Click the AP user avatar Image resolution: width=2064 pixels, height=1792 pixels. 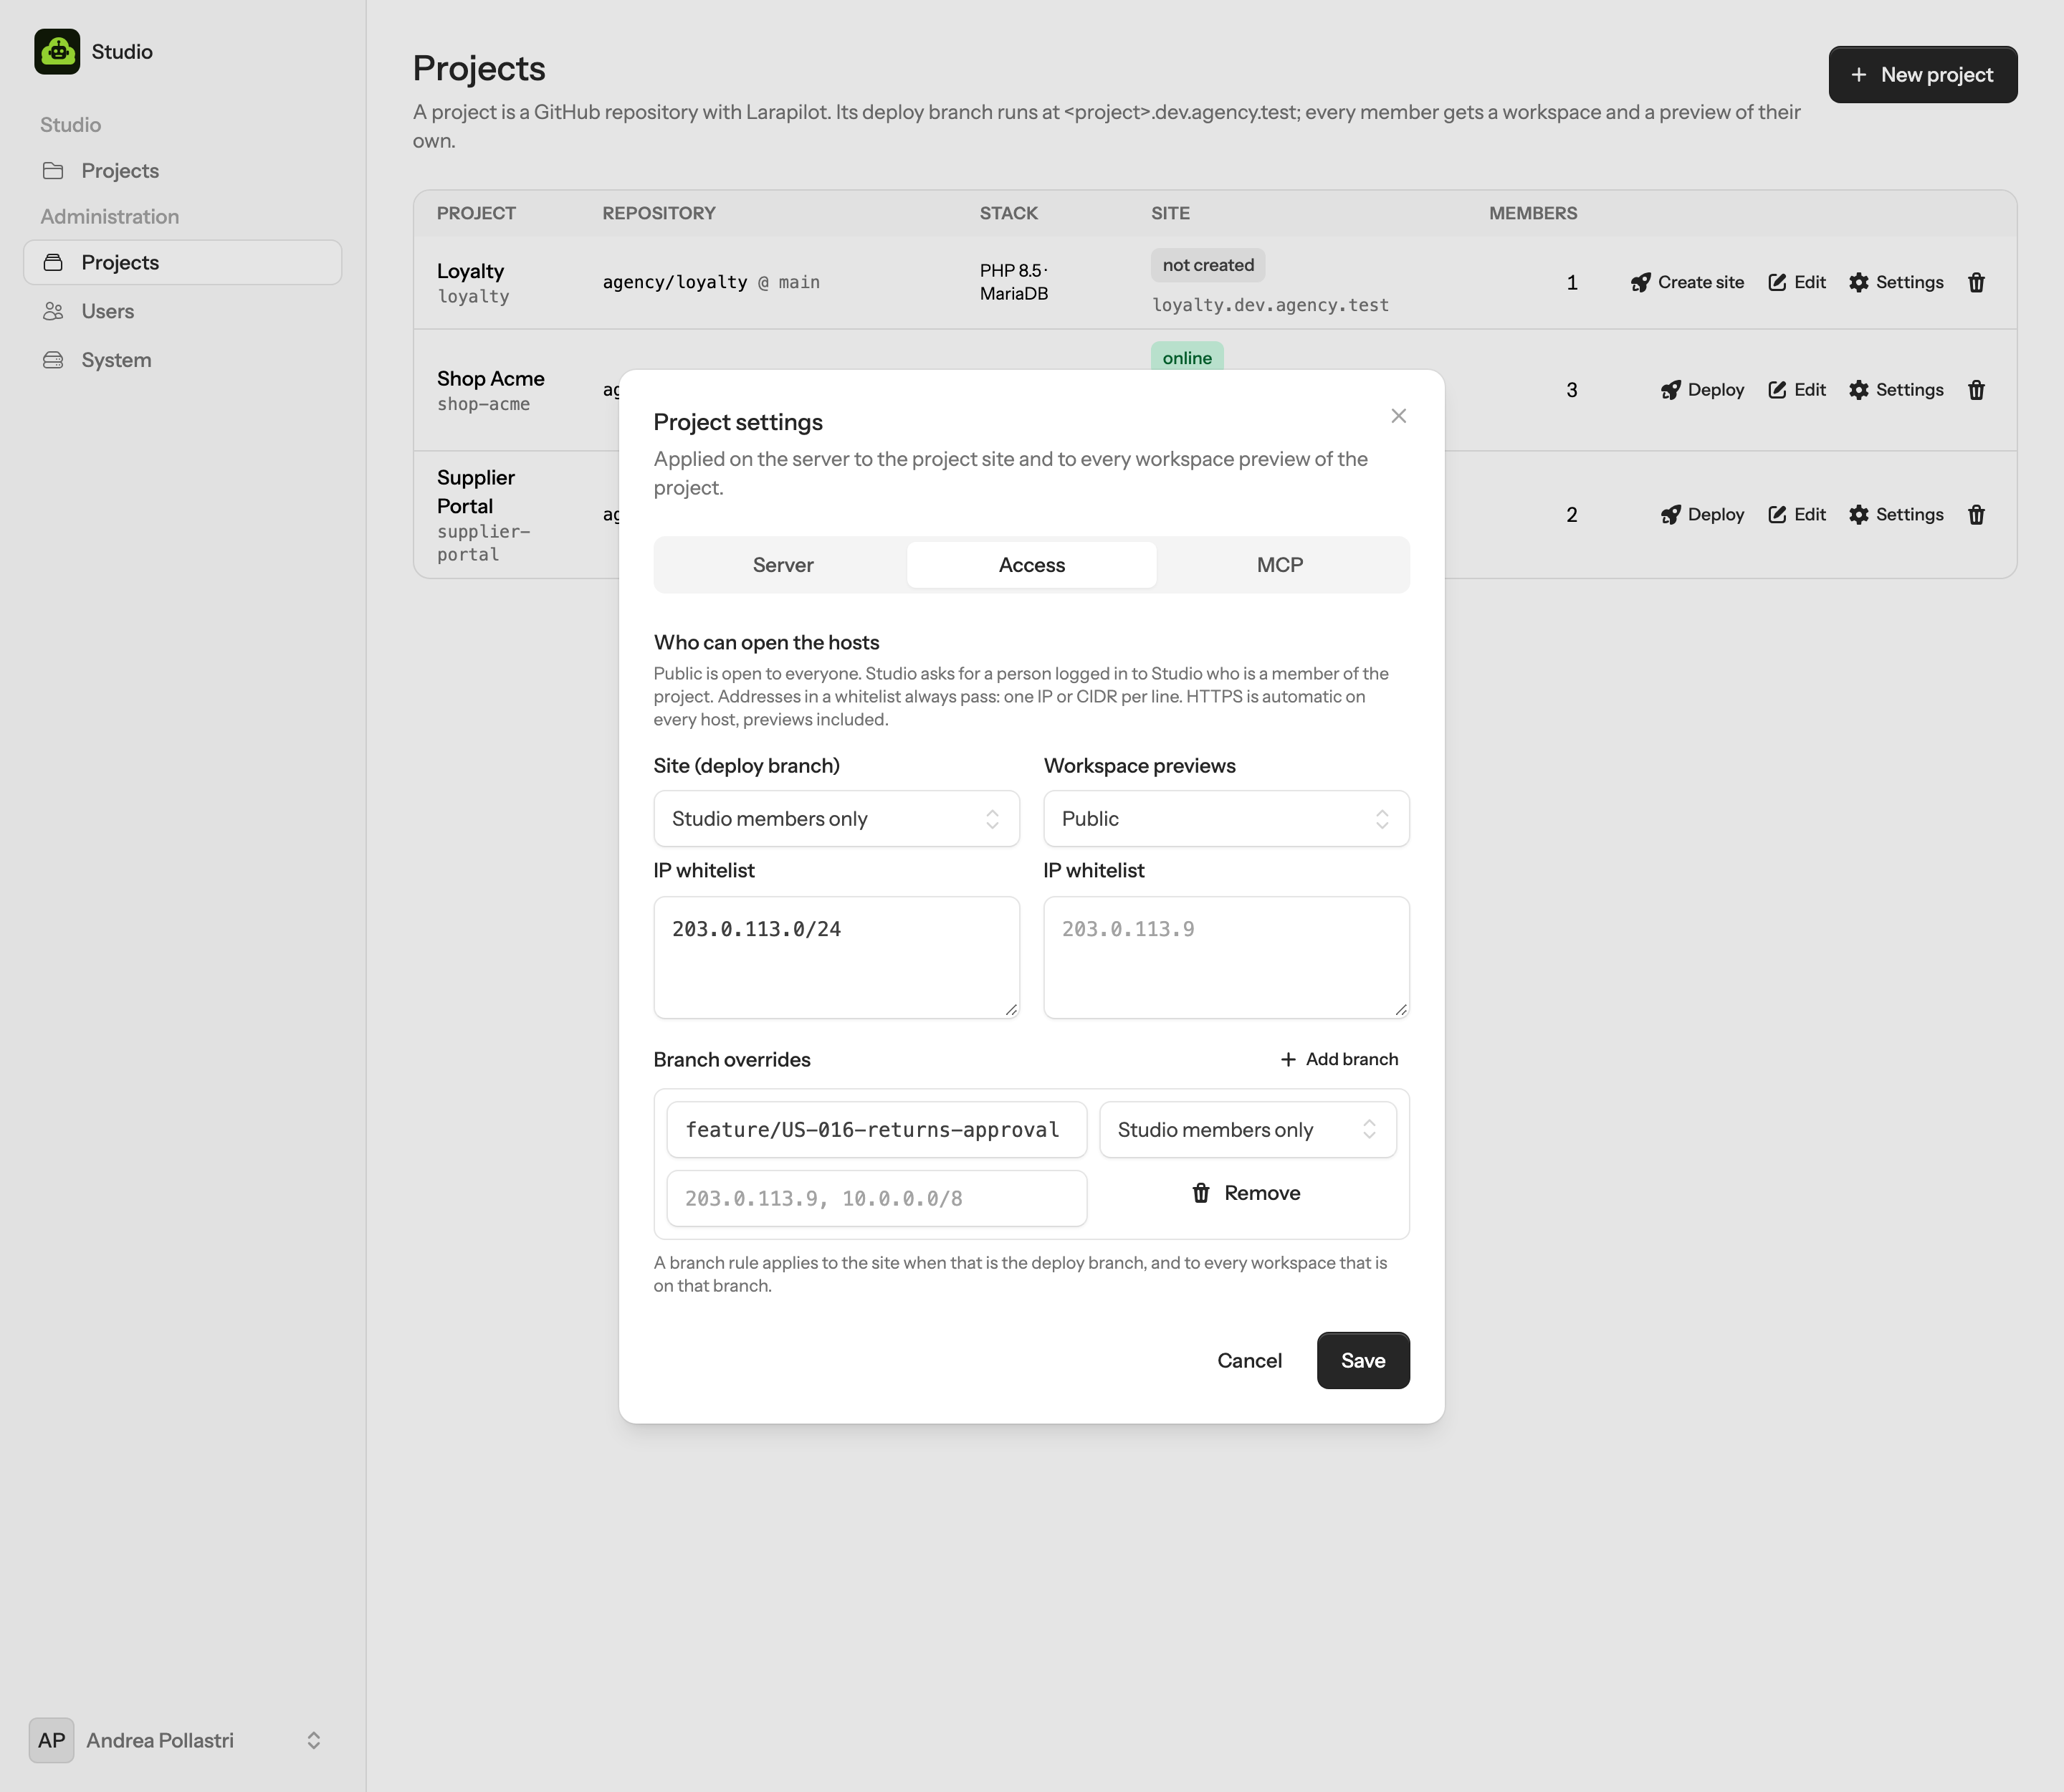(x=52, y=1740)
